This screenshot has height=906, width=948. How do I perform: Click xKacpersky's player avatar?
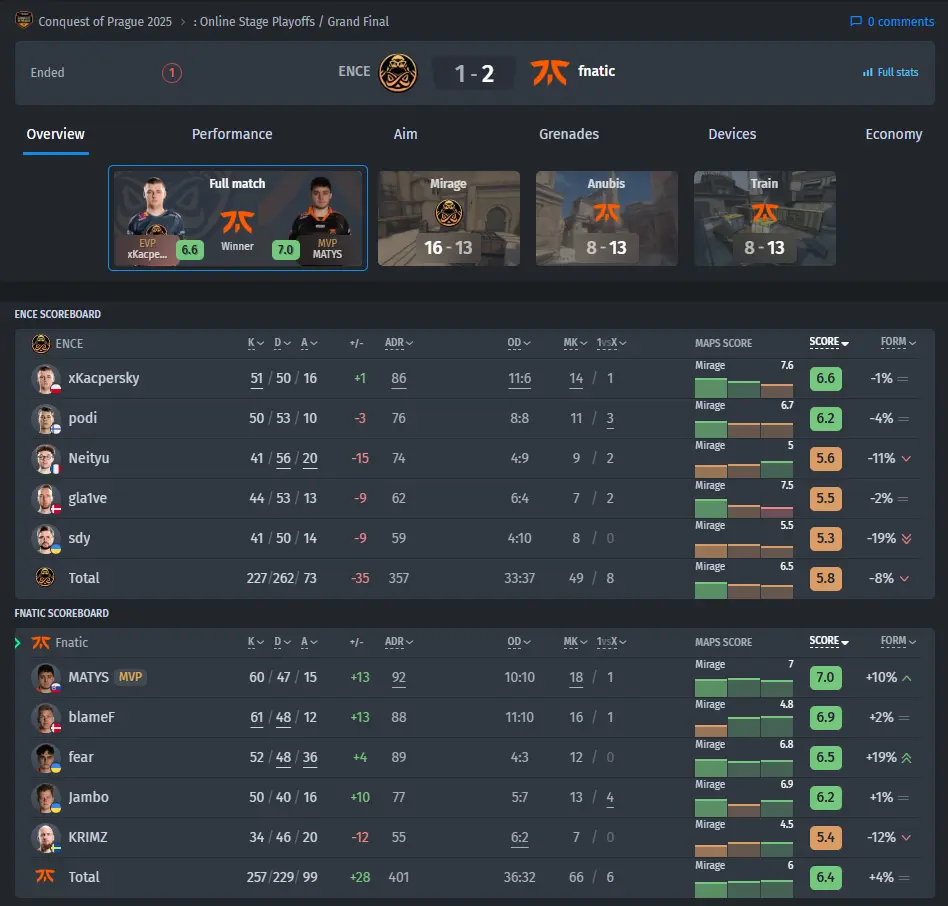[x=46, y=379]
